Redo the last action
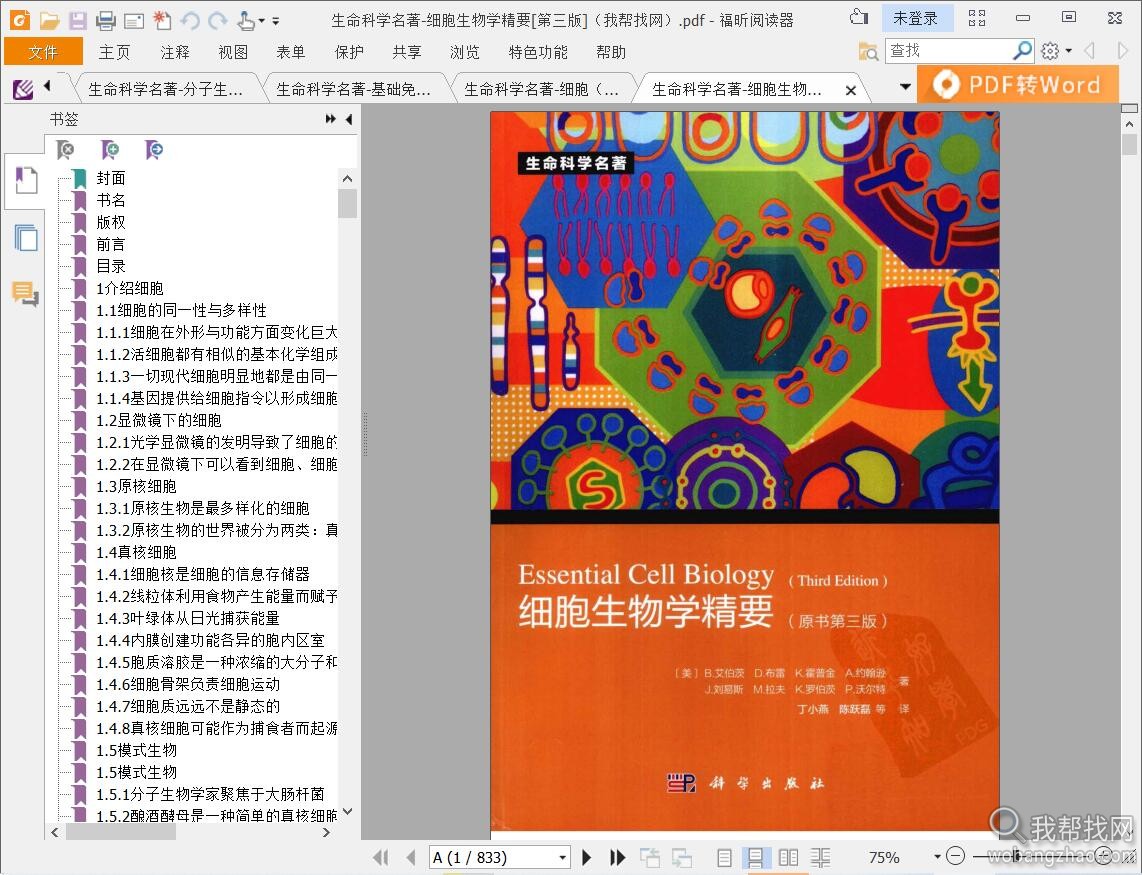This screenshot has width=1142, height=875. pyautogui.click(x=218, y=20)
